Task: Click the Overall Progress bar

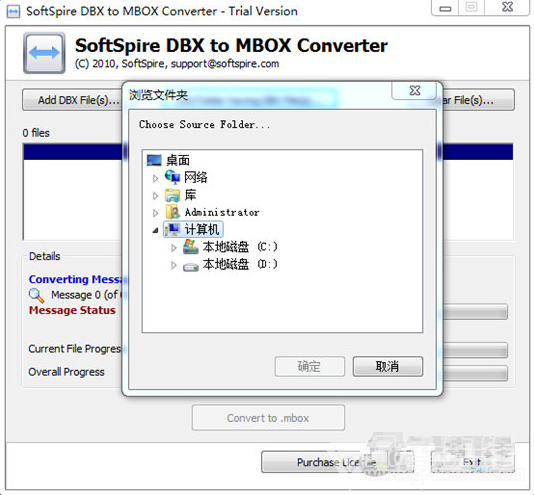Action: [x=475, y=373]
